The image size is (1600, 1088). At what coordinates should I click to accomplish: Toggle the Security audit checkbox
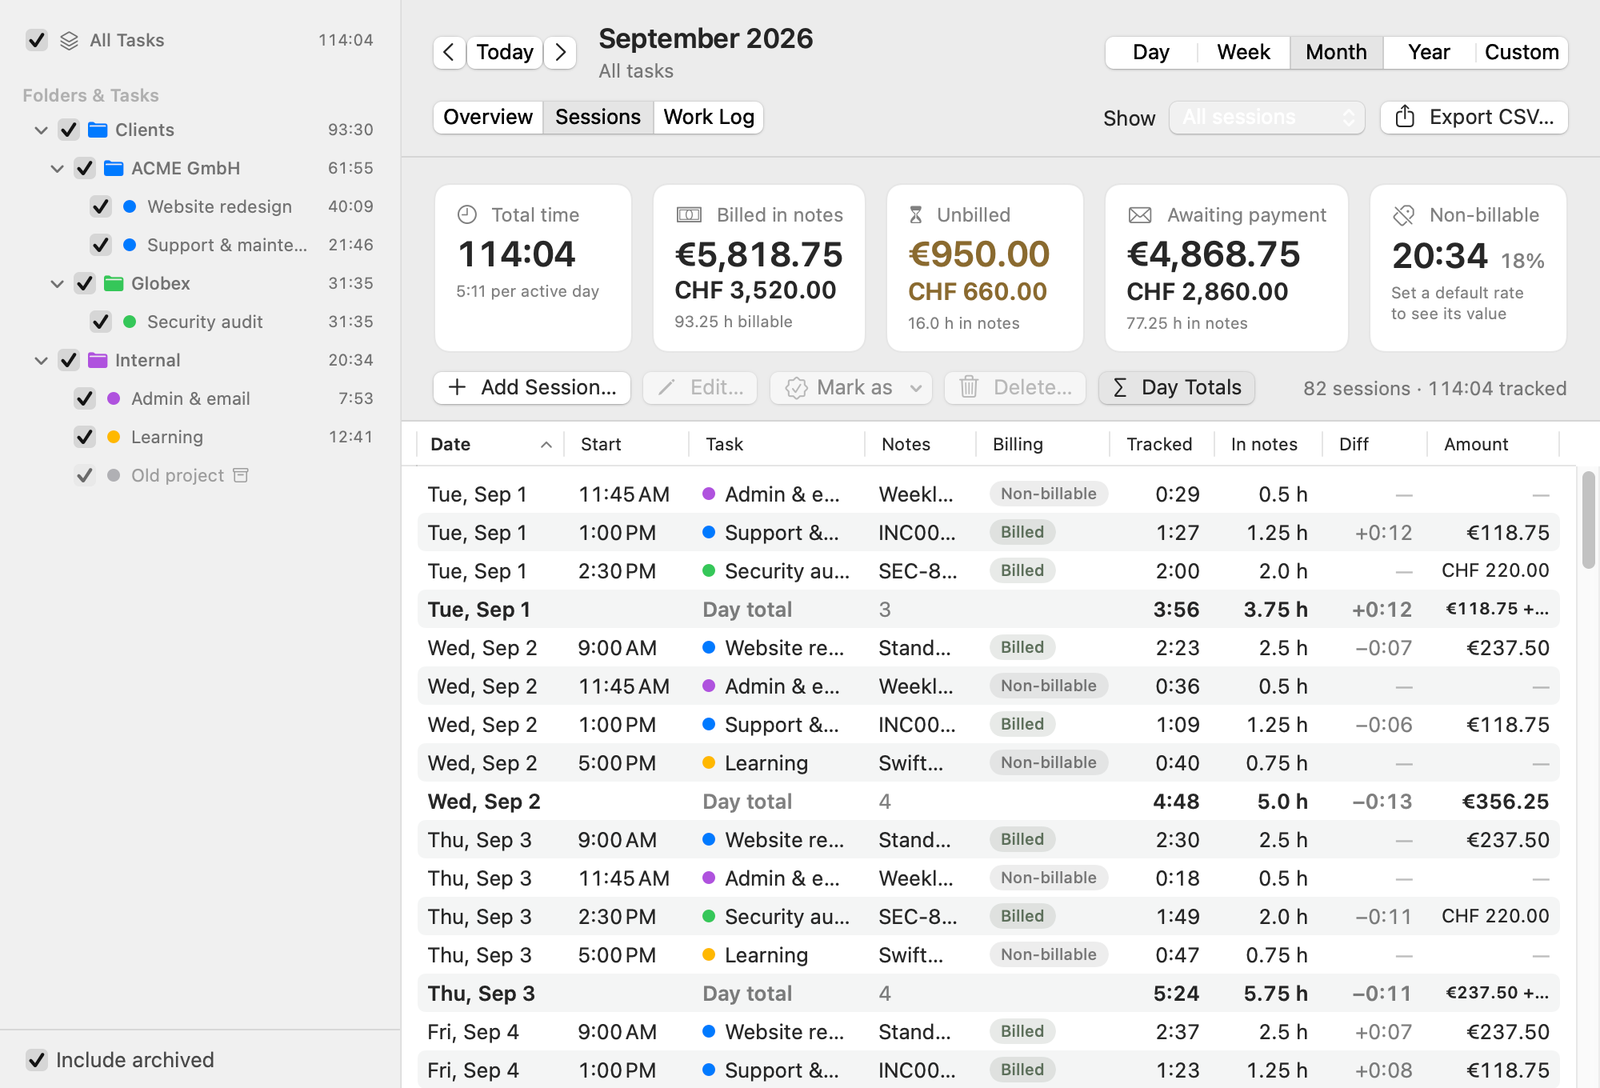pos(101,322)
